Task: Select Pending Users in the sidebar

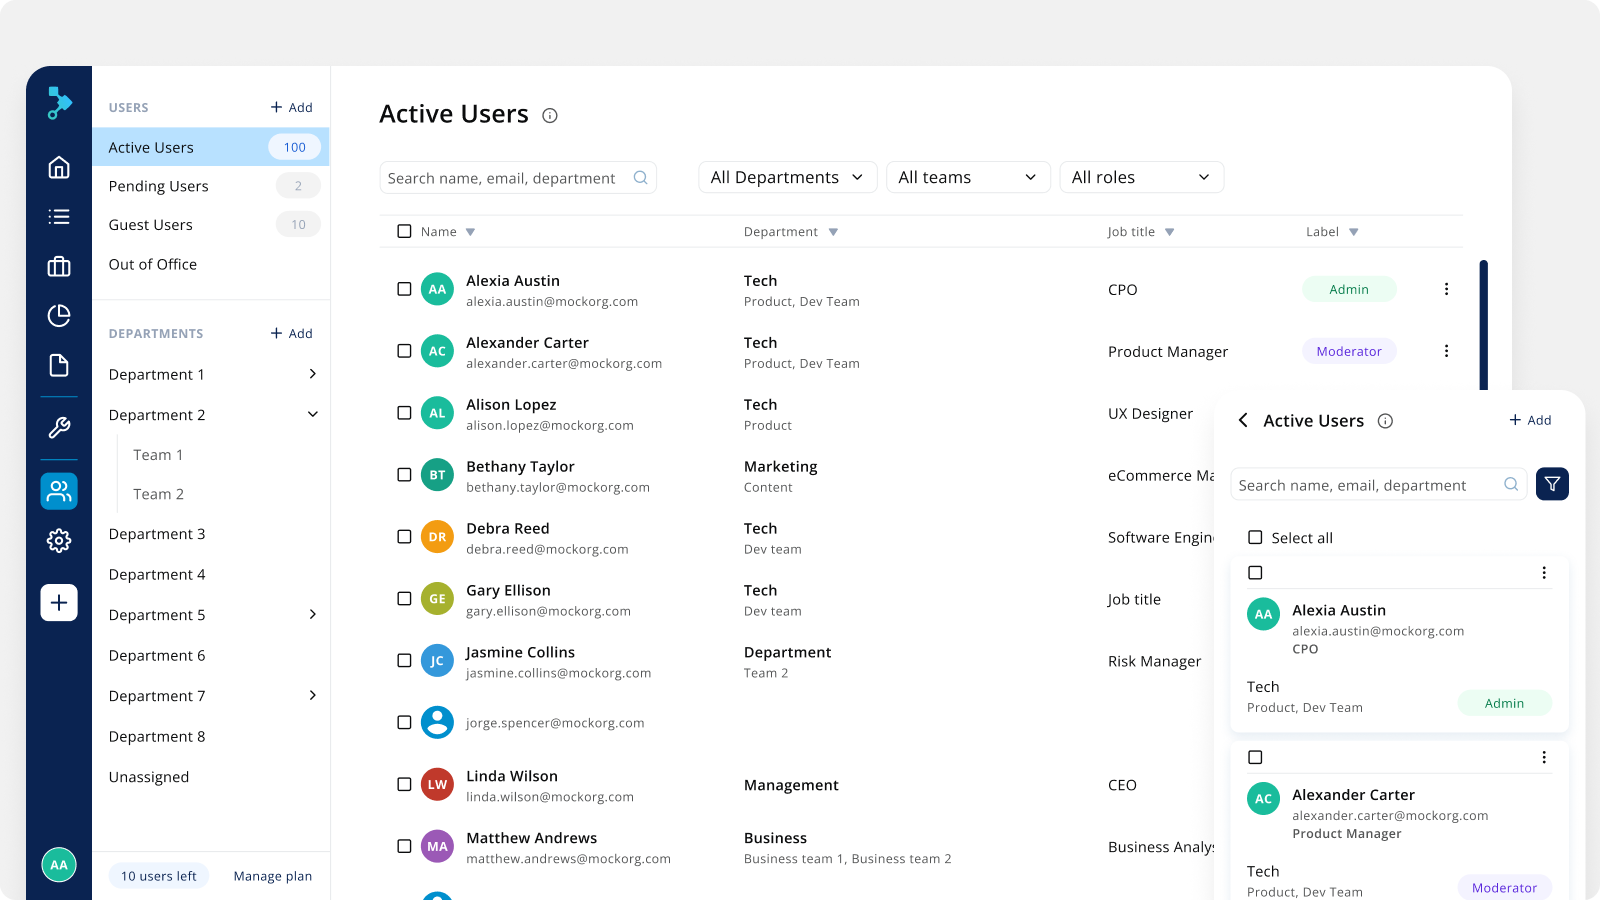Action: (x=159, y=186)
